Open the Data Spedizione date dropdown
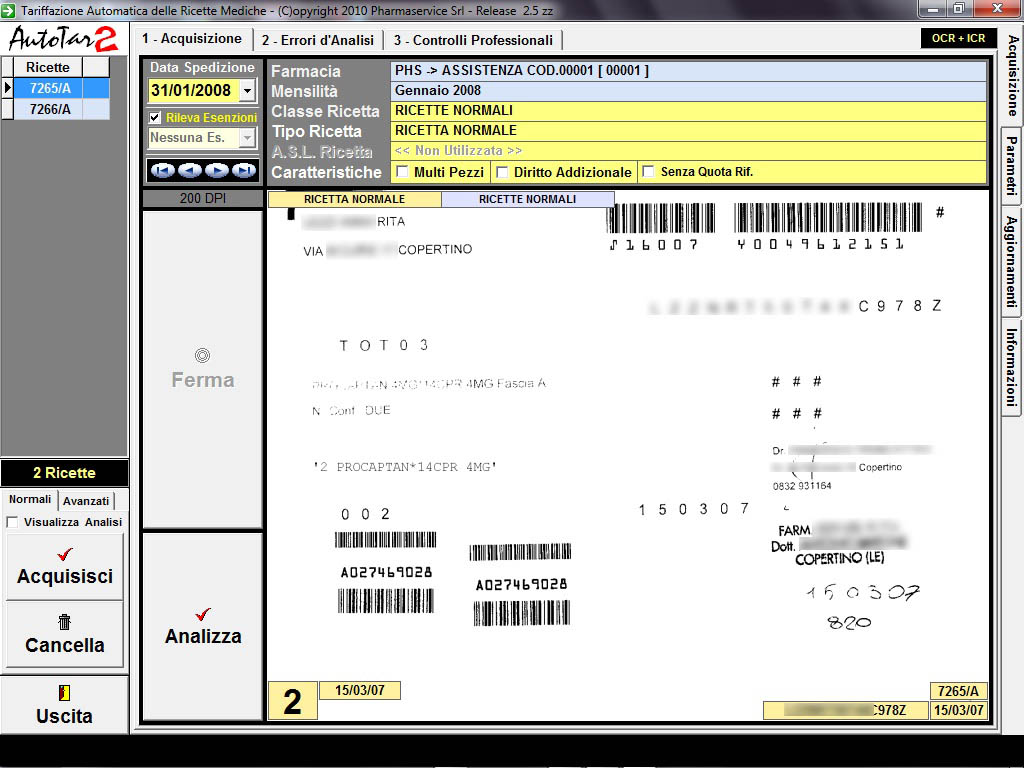Image resolution: width=1024 pixels, height=768 pixels. click(248, 91)
